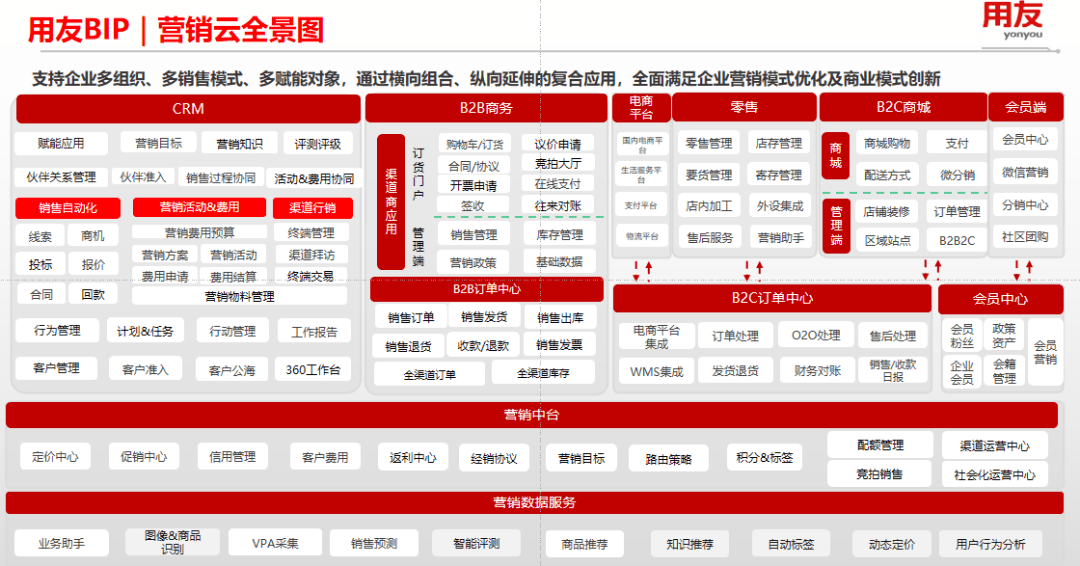This screenshot has height=566, width=1080.
Task: Open the 社区团购 box
Action: [1025, 237]
